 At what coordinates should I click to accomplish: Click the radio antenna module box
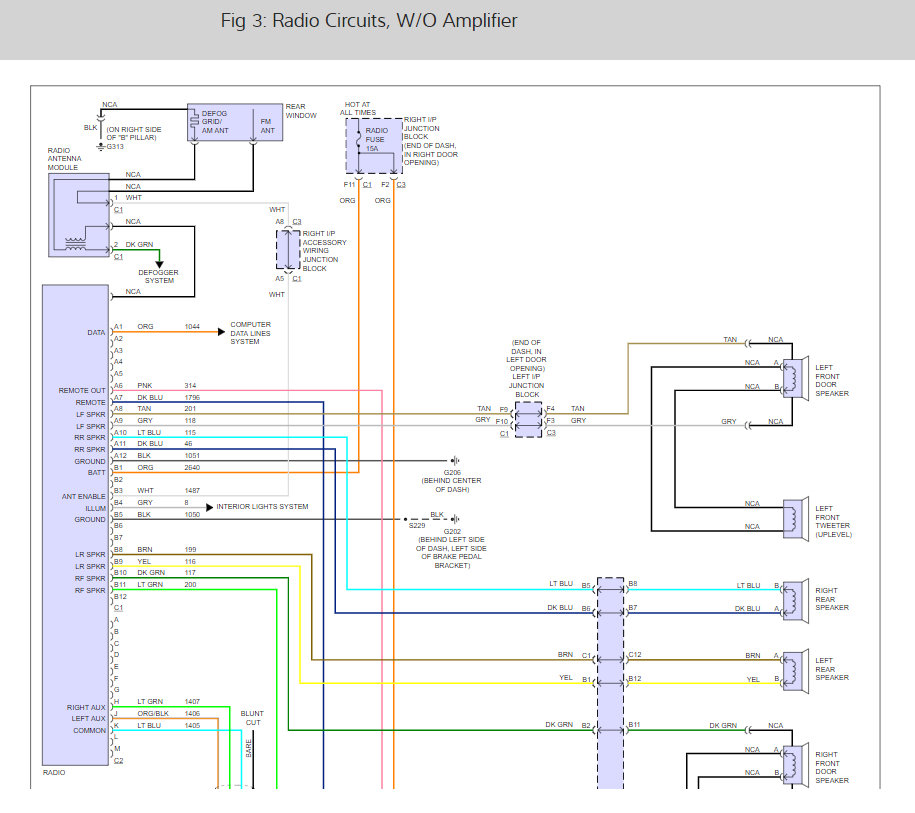click(79, 215)
